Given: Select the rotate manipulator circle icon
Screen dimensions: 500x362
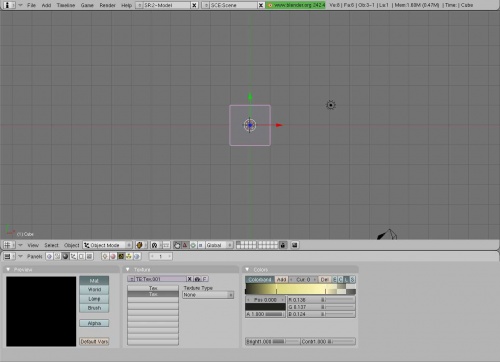Looking at the screenshot, I should click(x=193, y=245).
